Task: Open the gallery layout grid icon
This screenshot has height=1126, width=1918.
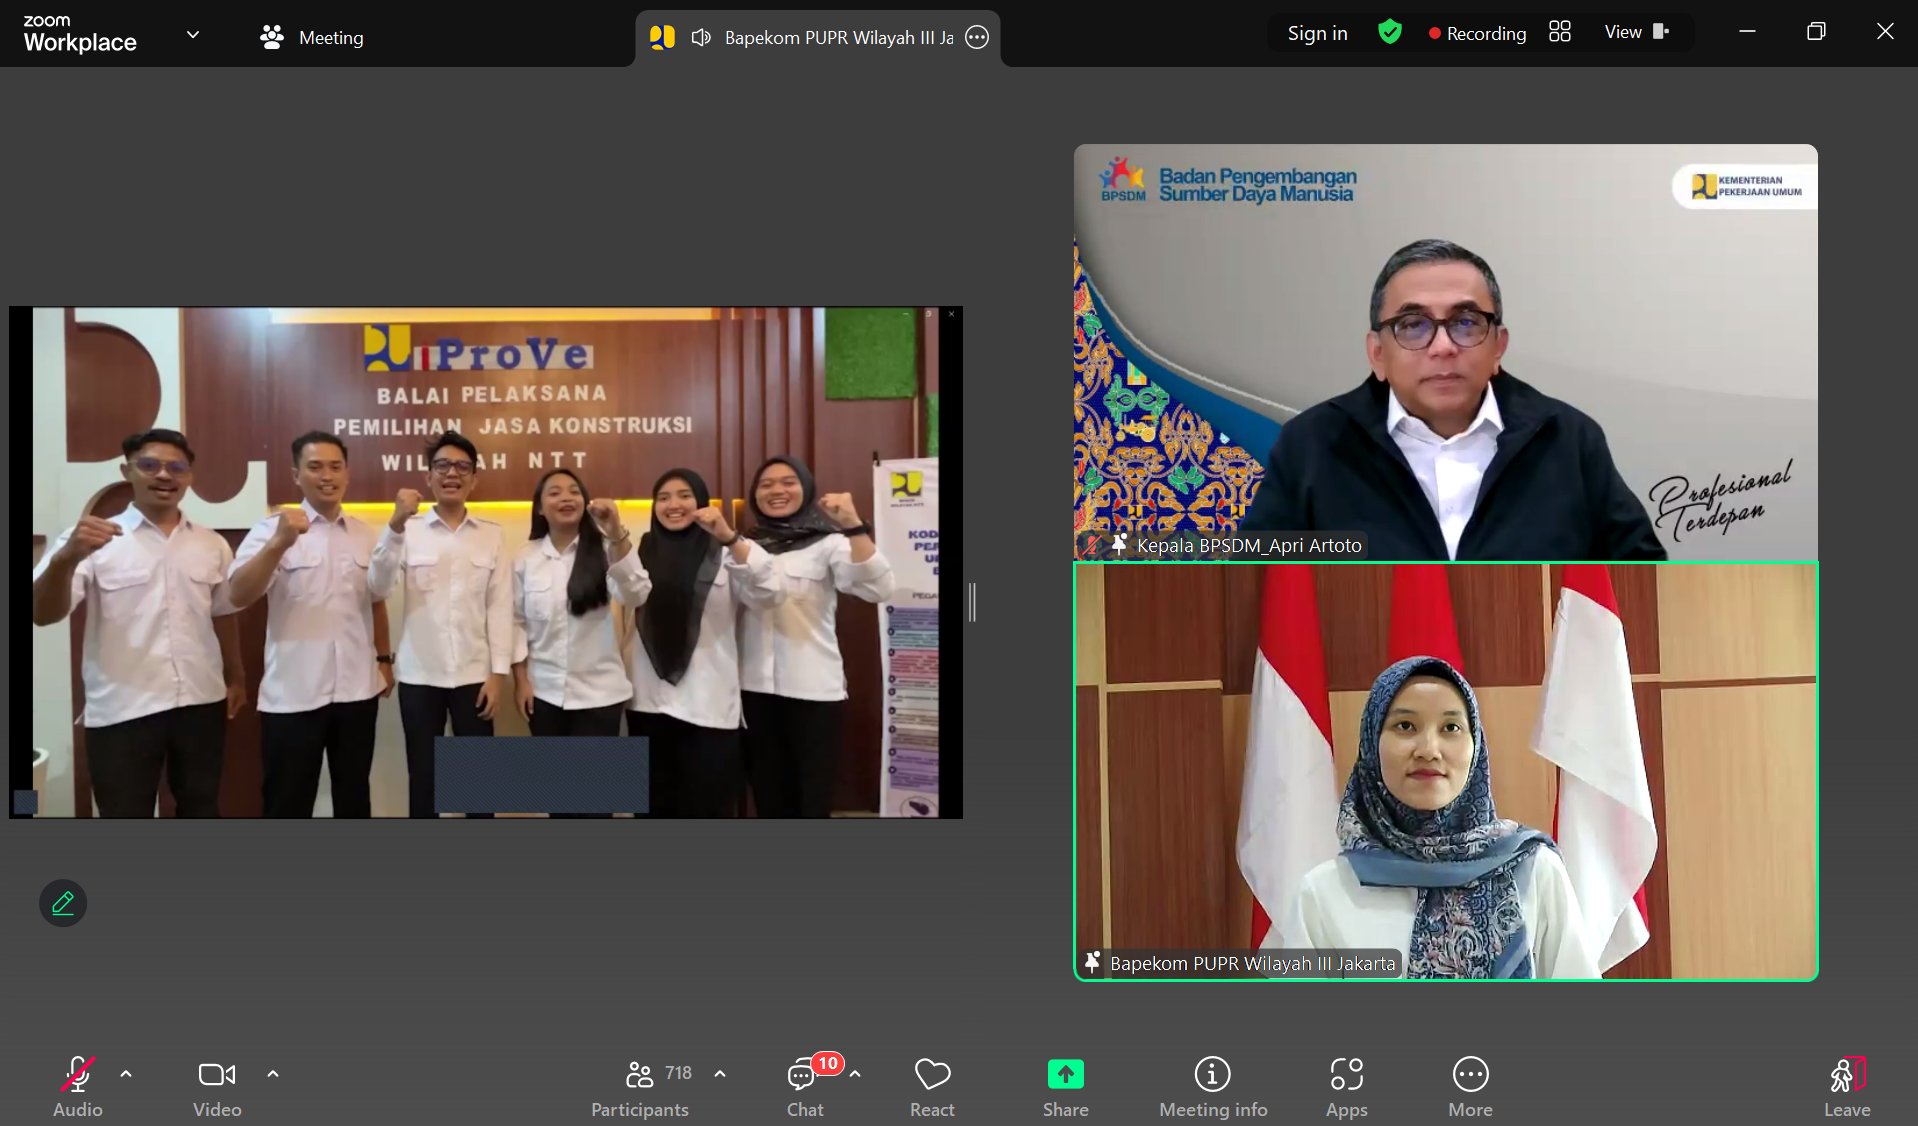Action: click(x=1560, y=32)
